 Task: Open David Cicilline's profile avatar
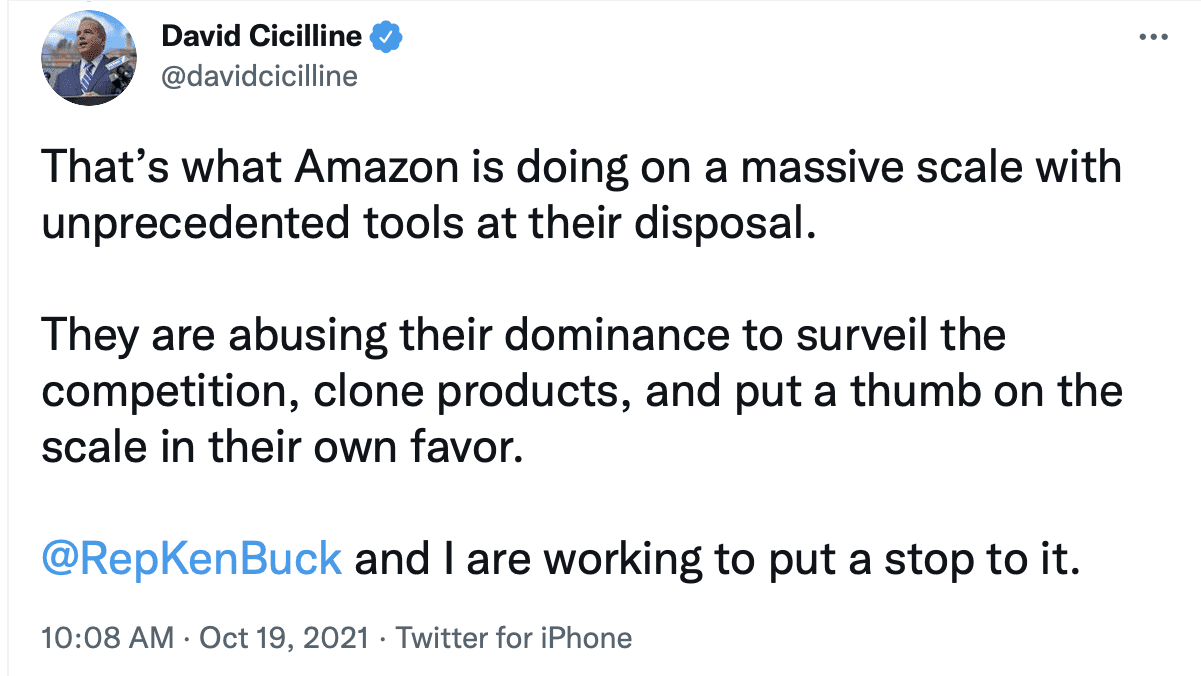click(88, 60)
